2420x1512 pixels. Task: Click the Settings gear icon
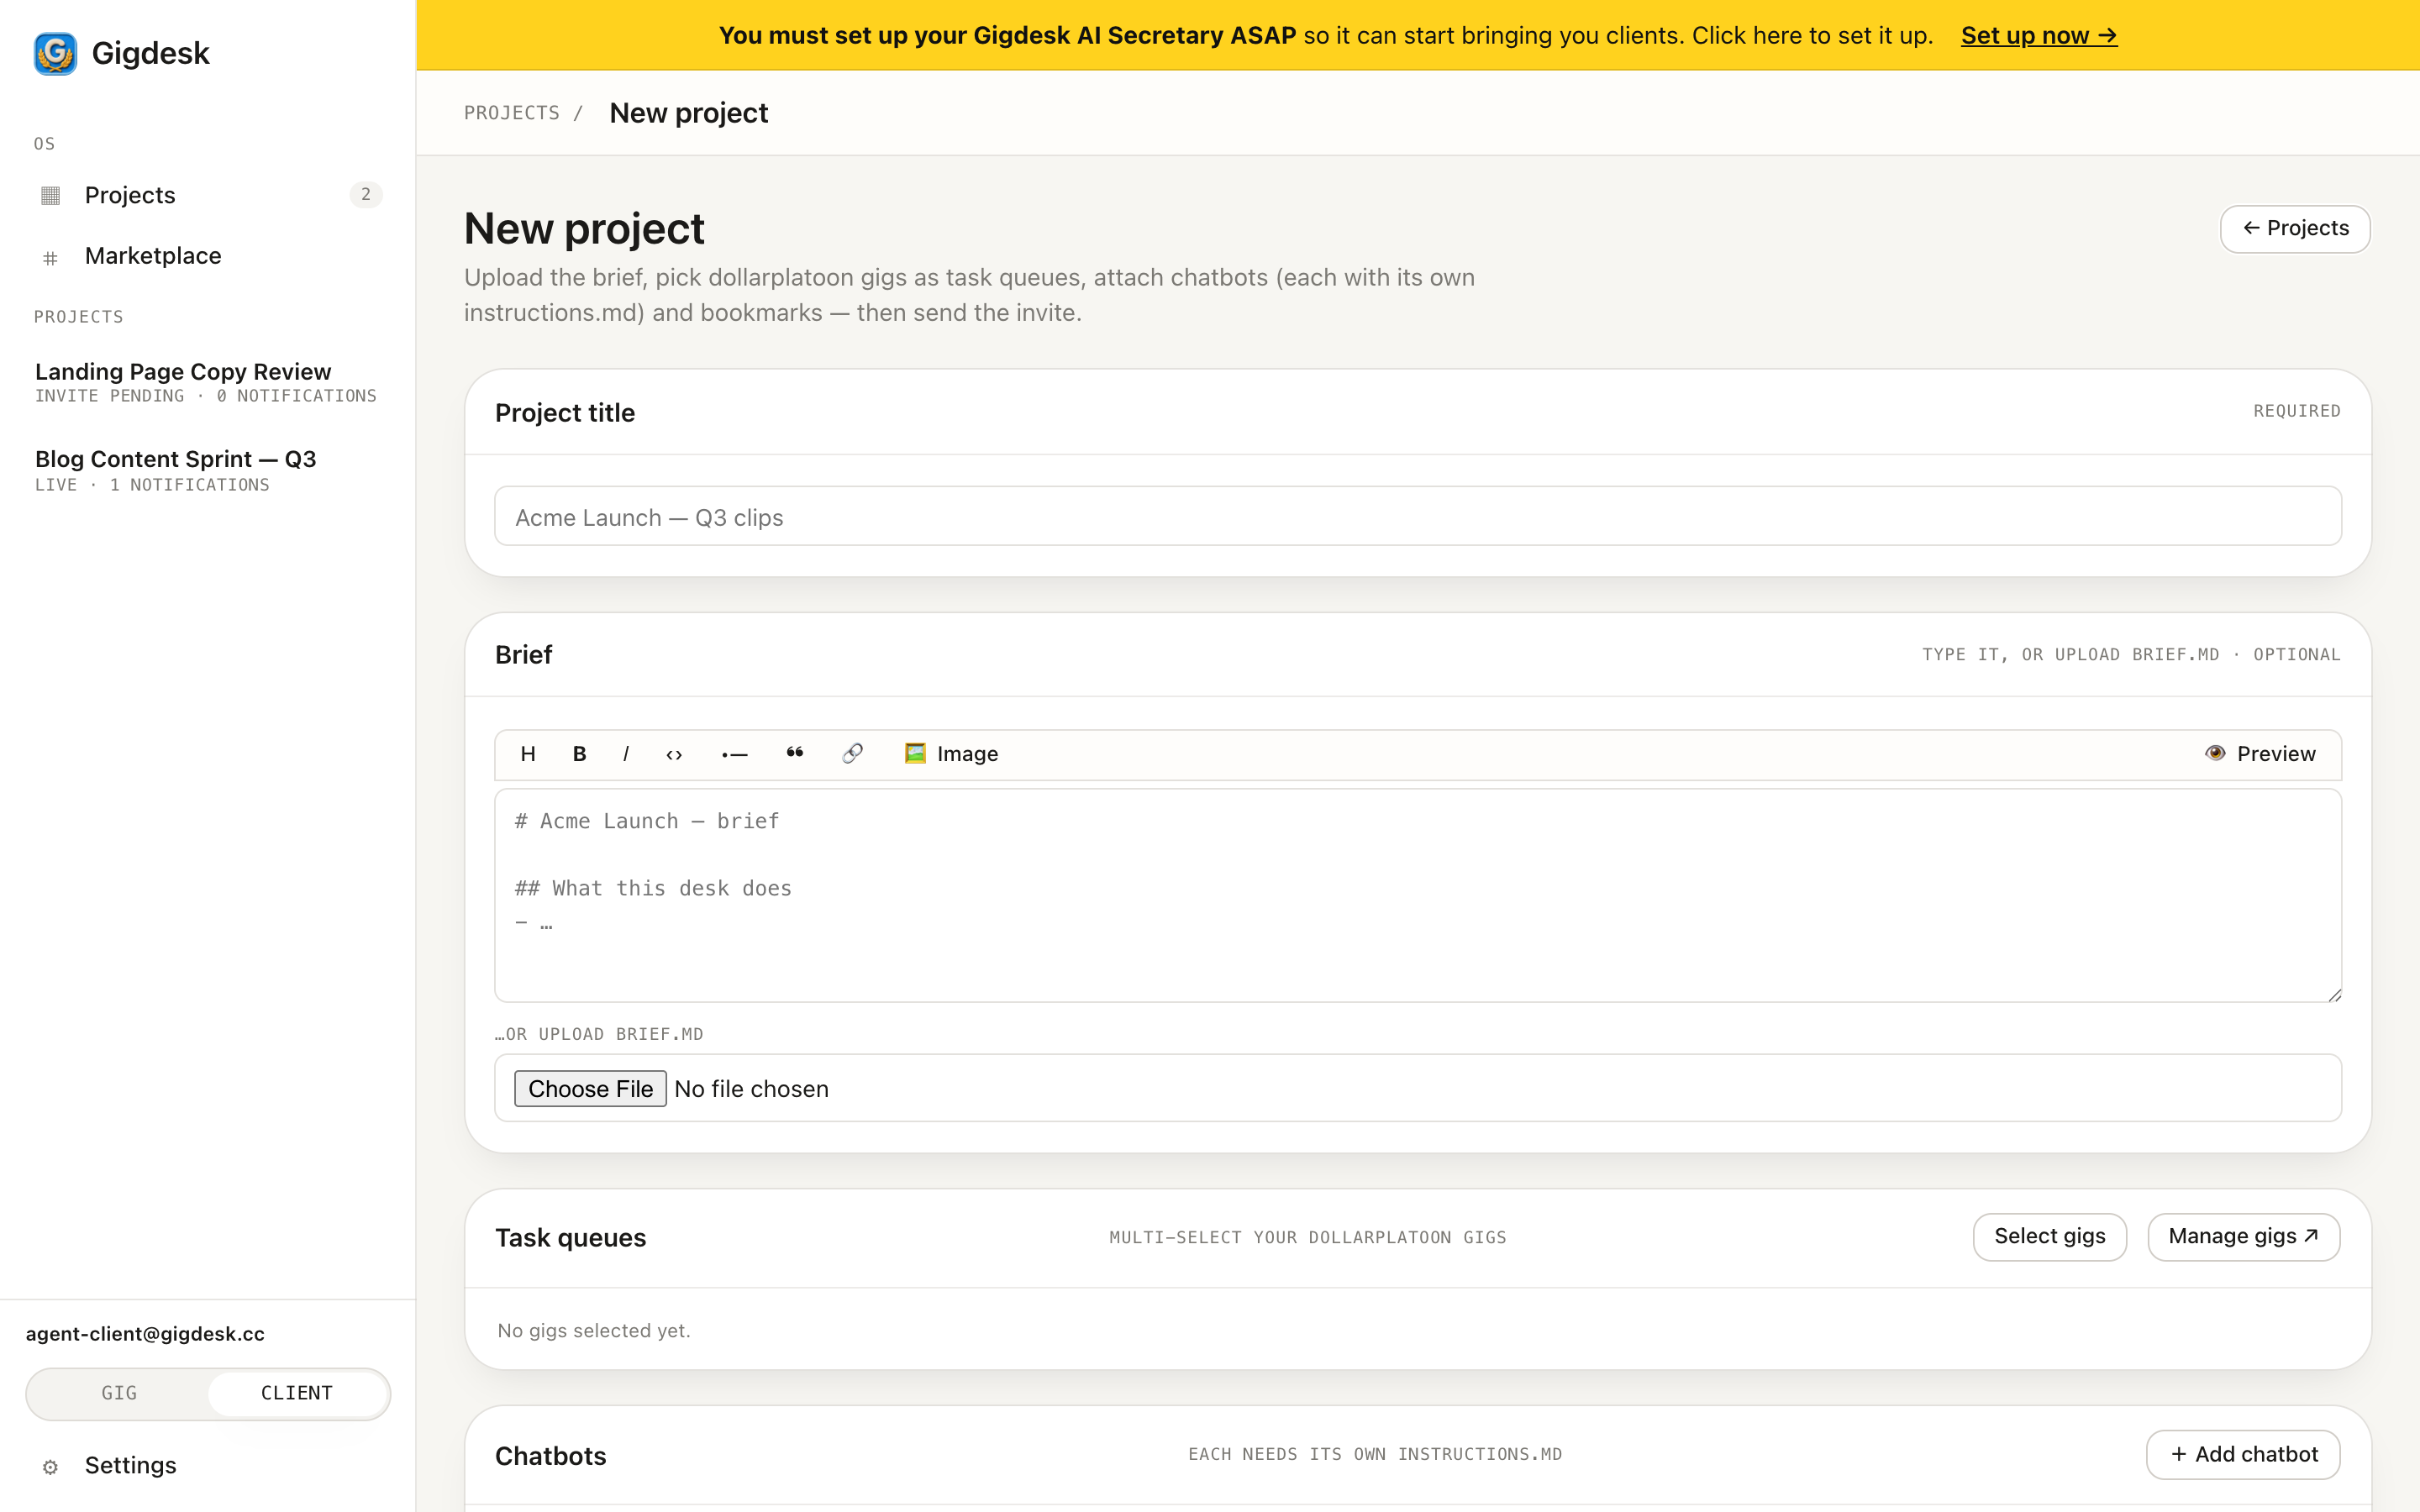pos(50,1467)
